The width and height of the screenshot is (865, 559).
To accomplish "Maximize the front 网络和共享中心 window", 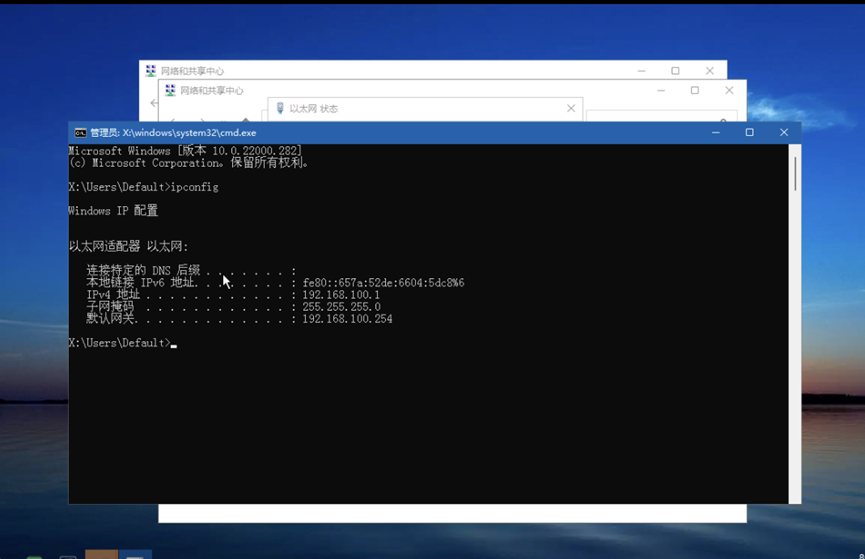I will click(695, 90).
